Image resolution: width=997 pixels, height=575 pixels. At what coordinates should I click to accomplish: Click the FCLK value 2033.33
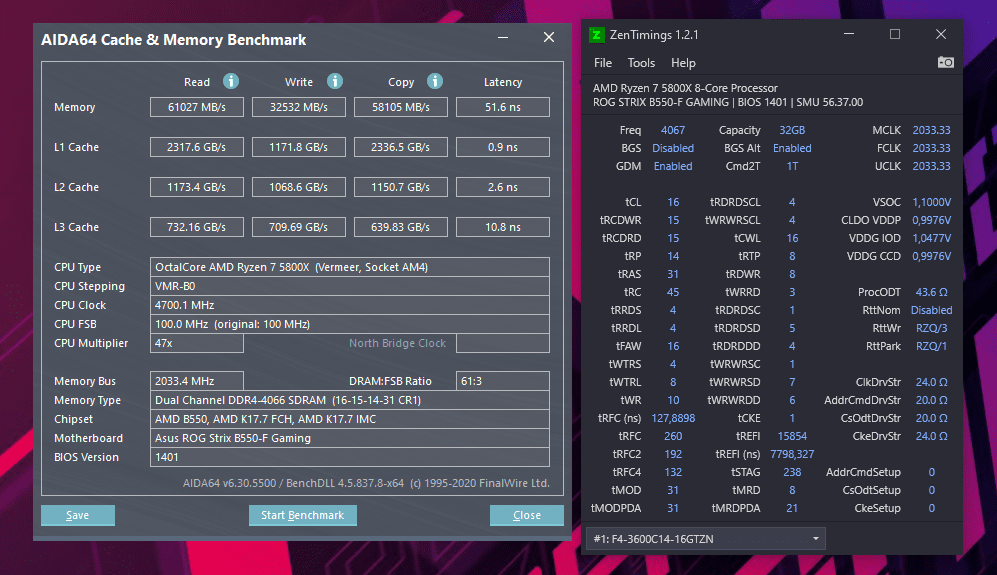click(x=932, y=148)
